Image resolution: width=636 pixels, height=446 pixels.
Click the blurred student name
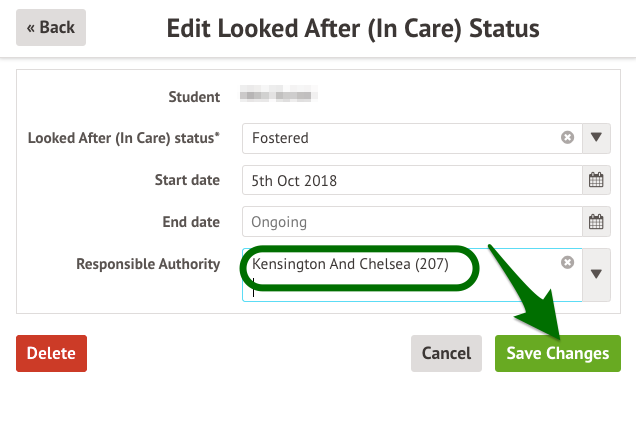click(x=280, y=97)
